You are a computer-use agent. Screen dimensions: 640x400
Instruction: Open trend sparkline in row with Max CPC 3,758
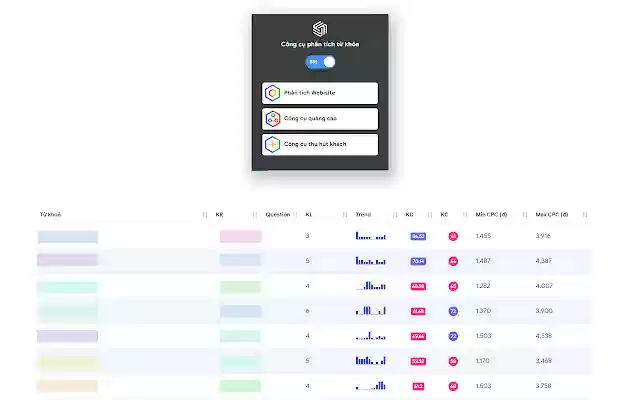pyautogui.click(x=371, y=385)
